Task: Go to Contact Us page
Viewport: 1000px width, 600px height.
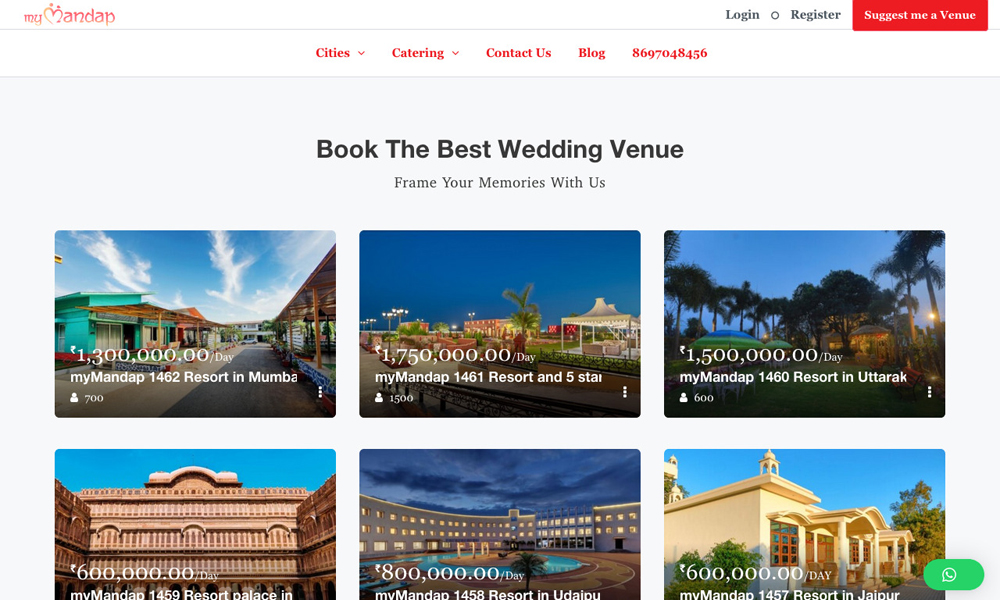Action: [x=518, y=53]
